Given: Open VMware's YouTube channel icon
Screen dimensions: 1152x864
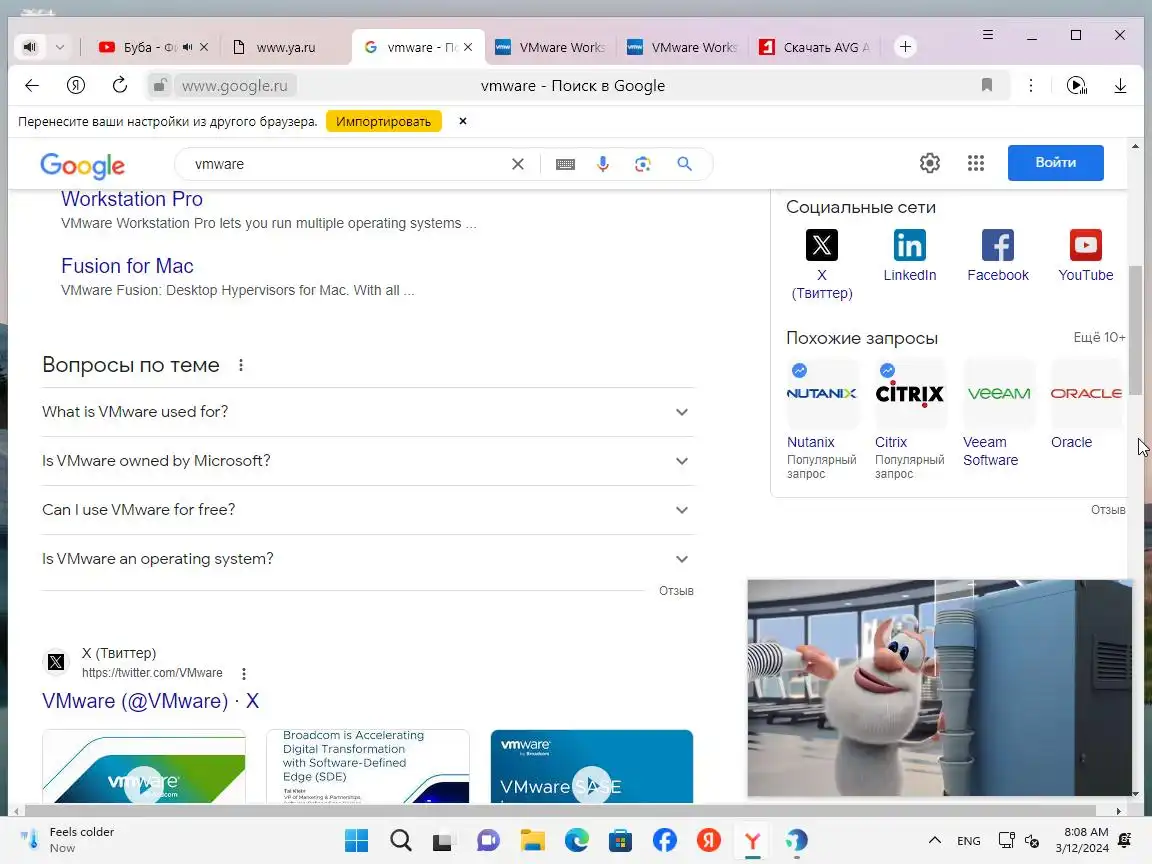Looking at the screenshot, I should pos(1086,245).
